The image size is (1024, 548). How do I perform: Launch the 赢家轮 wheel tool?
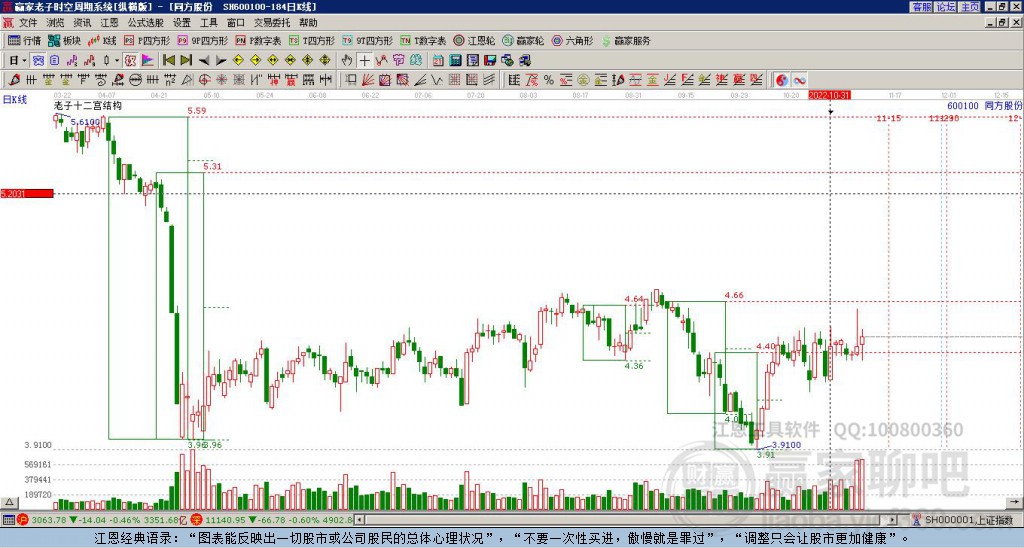(523, 40)
